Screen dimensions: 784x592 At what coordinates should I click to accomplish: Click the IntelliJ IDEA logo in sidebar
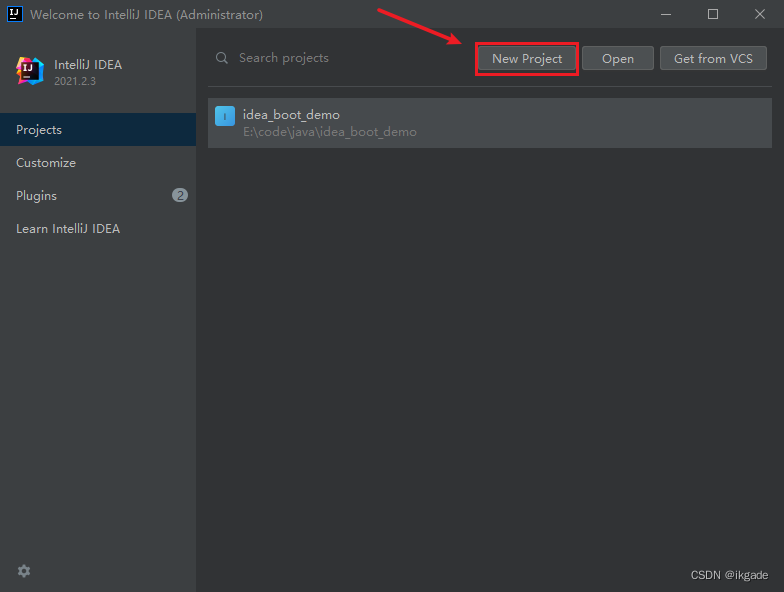(30, 71)
